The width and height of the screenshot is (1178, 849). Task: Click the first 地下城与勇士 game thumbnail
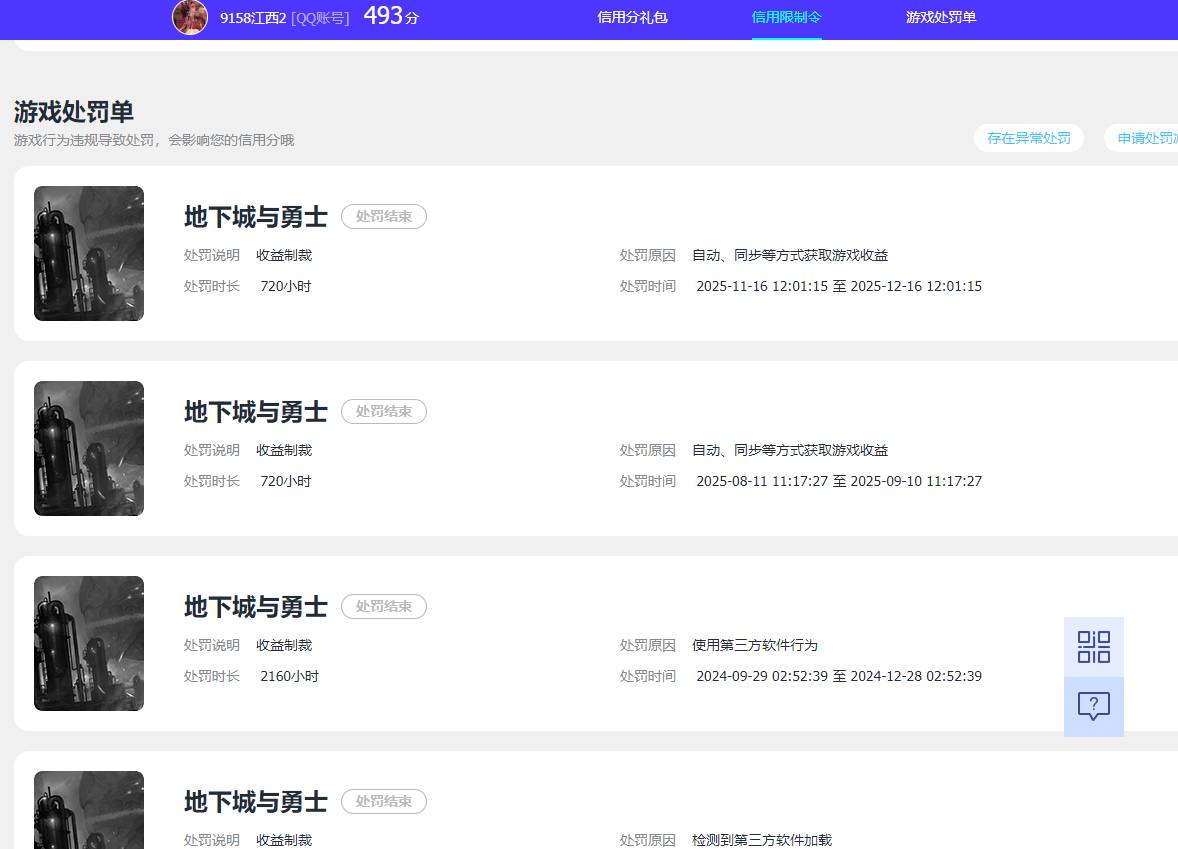click(88, 253)
